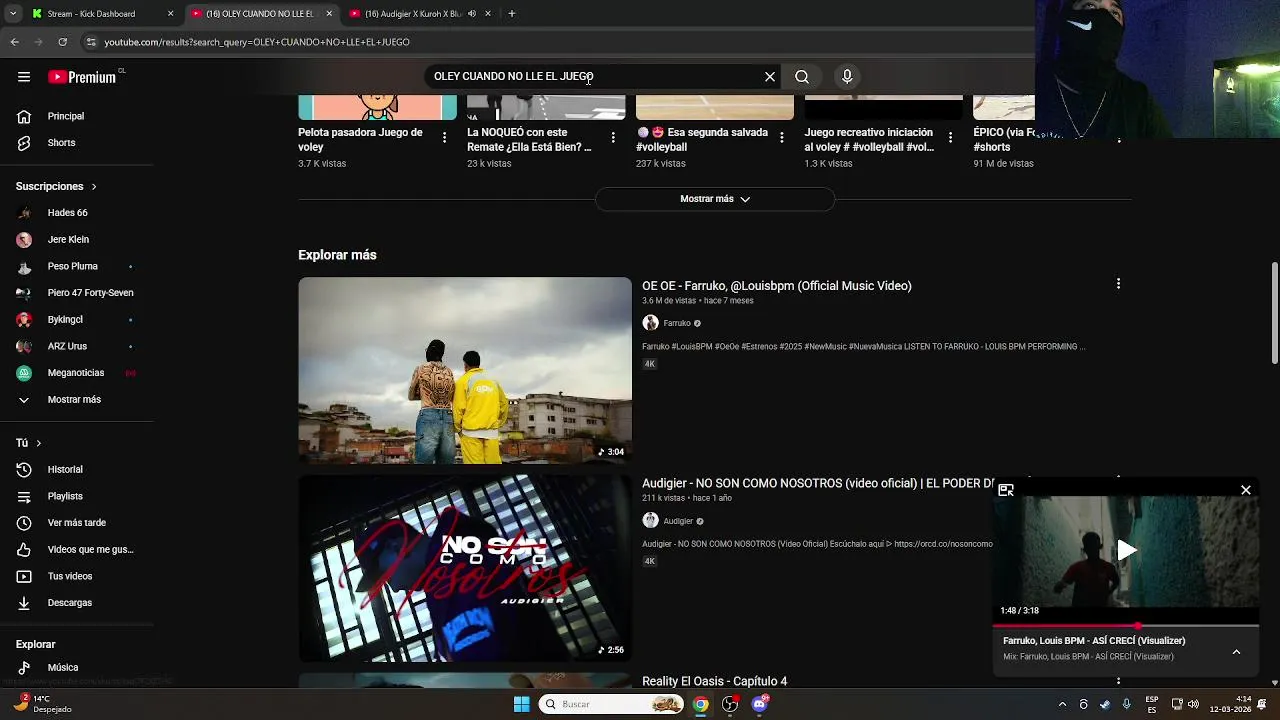This screenshot has height=720, width=1280.
Task: Open Audigier NO SON COMO NOSOTROS title
Action: pyautogui.click(x=818, y=483)
